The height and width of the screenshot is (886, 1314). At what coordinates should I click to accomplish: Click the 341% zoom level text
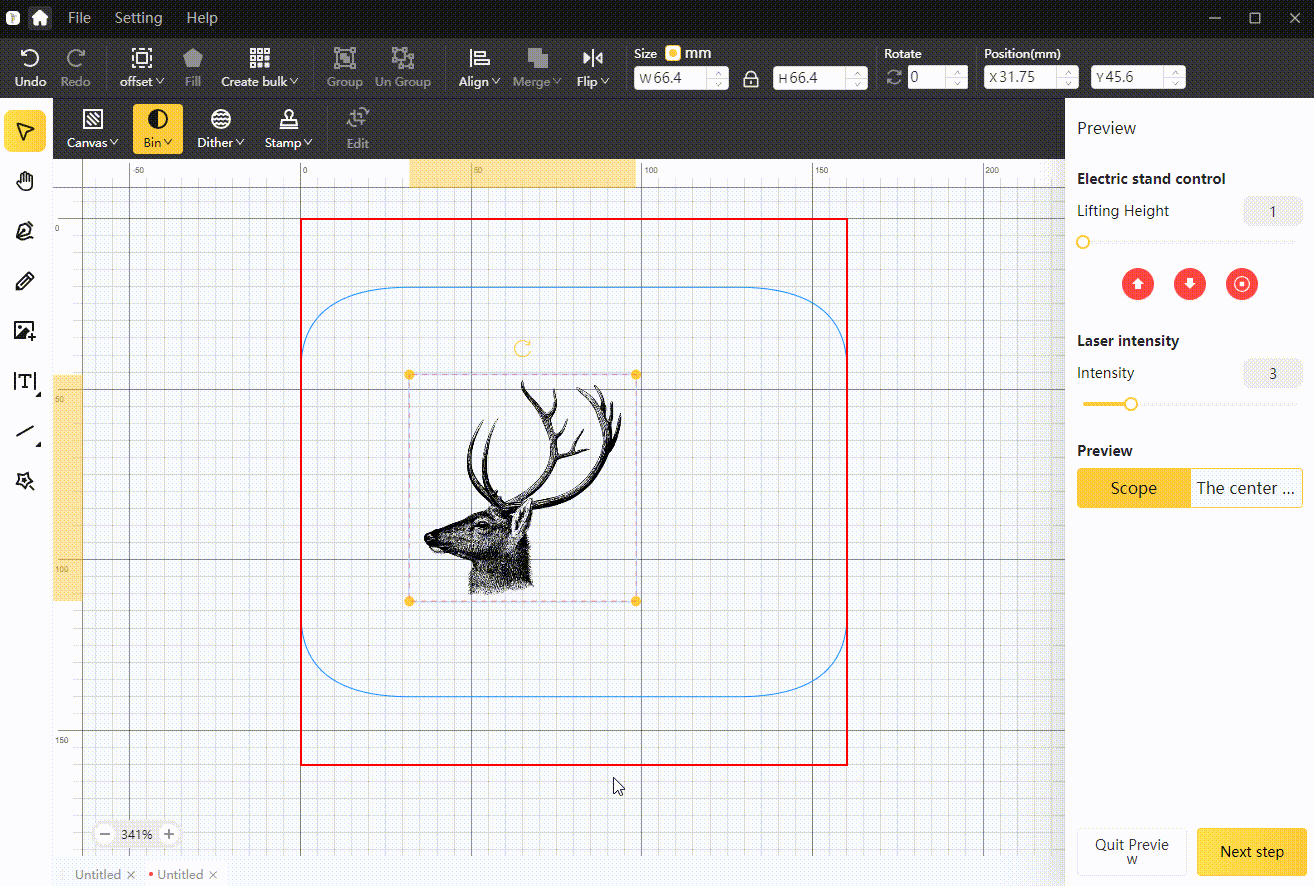click(x=137, y=834)
